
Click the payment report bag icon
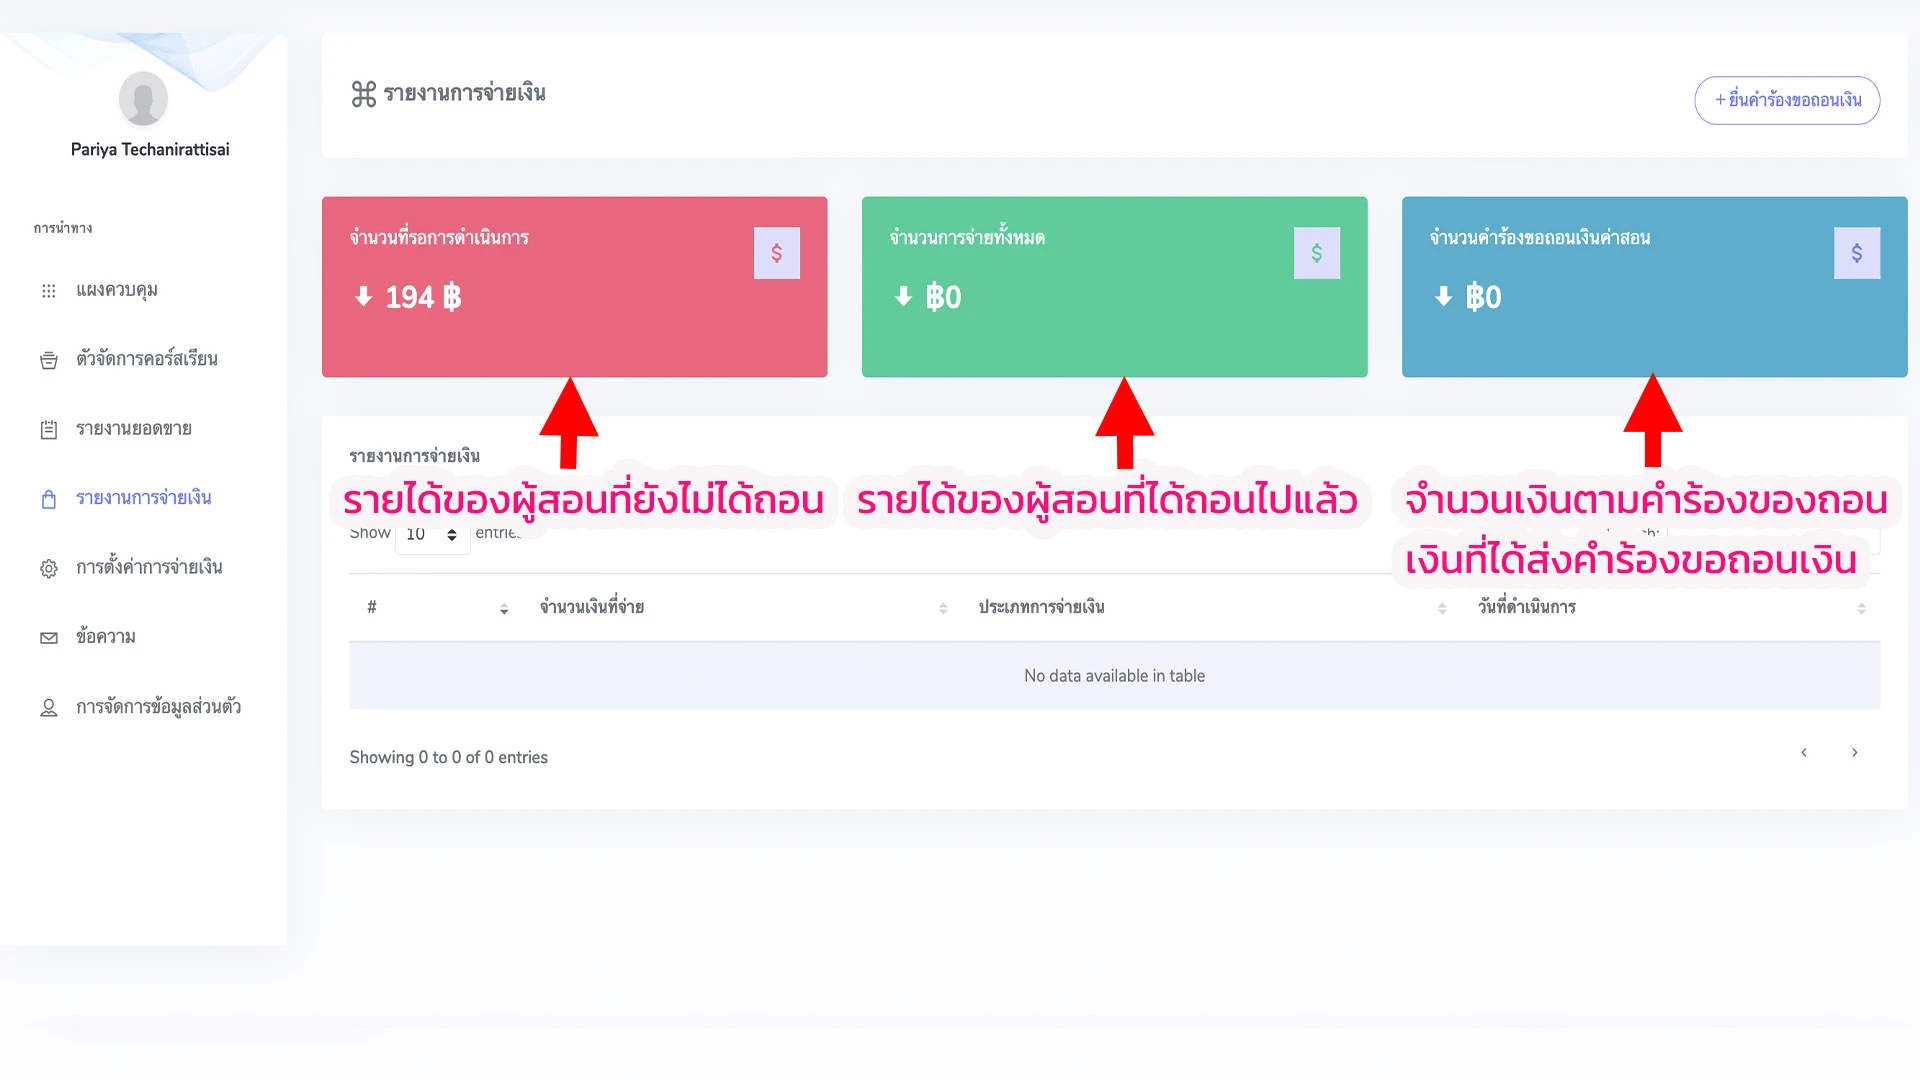click(x=48, y=499)
